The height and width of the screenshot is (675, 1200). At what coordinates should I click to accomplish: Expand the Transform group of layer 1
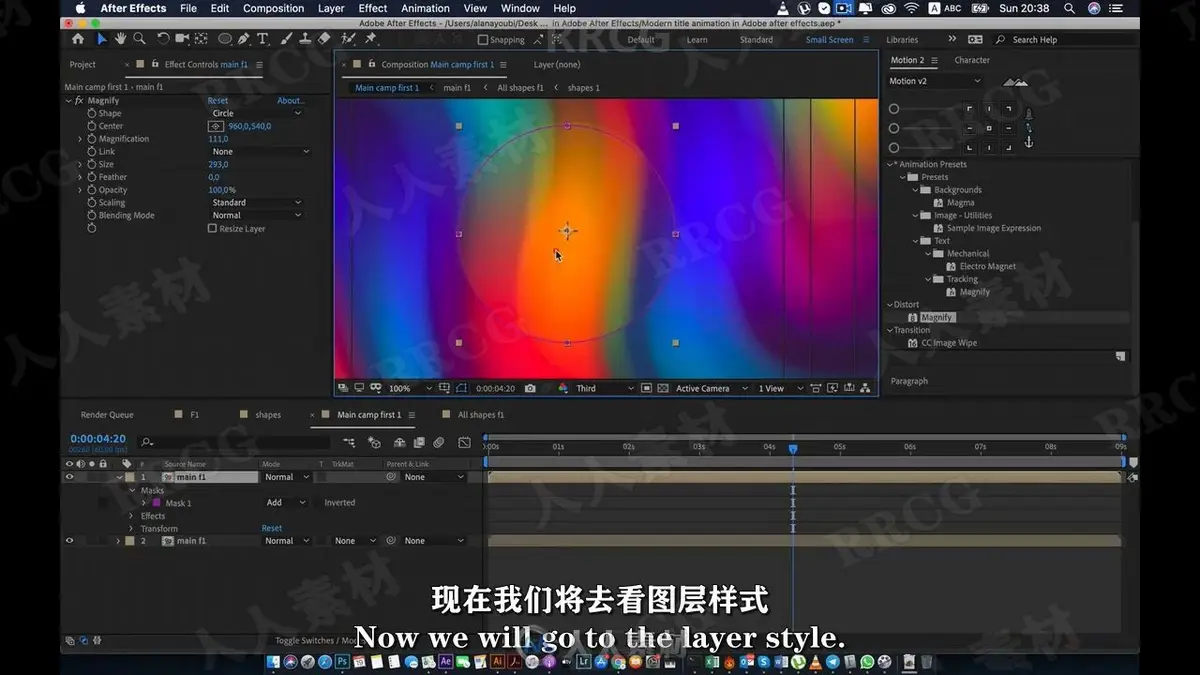(x=131, y=529)
